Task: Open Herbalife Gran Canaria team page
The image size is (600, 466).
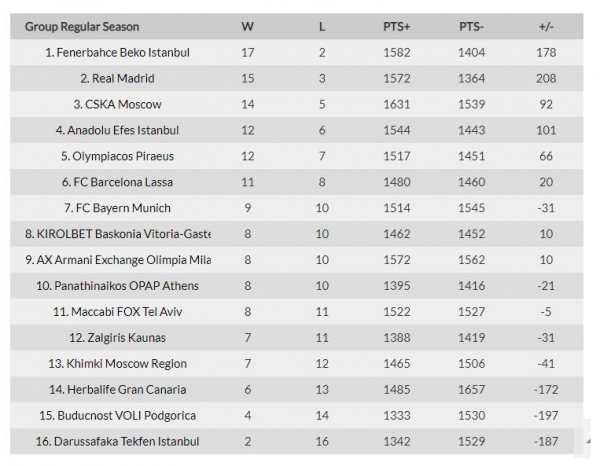Action: pos(123,390)
